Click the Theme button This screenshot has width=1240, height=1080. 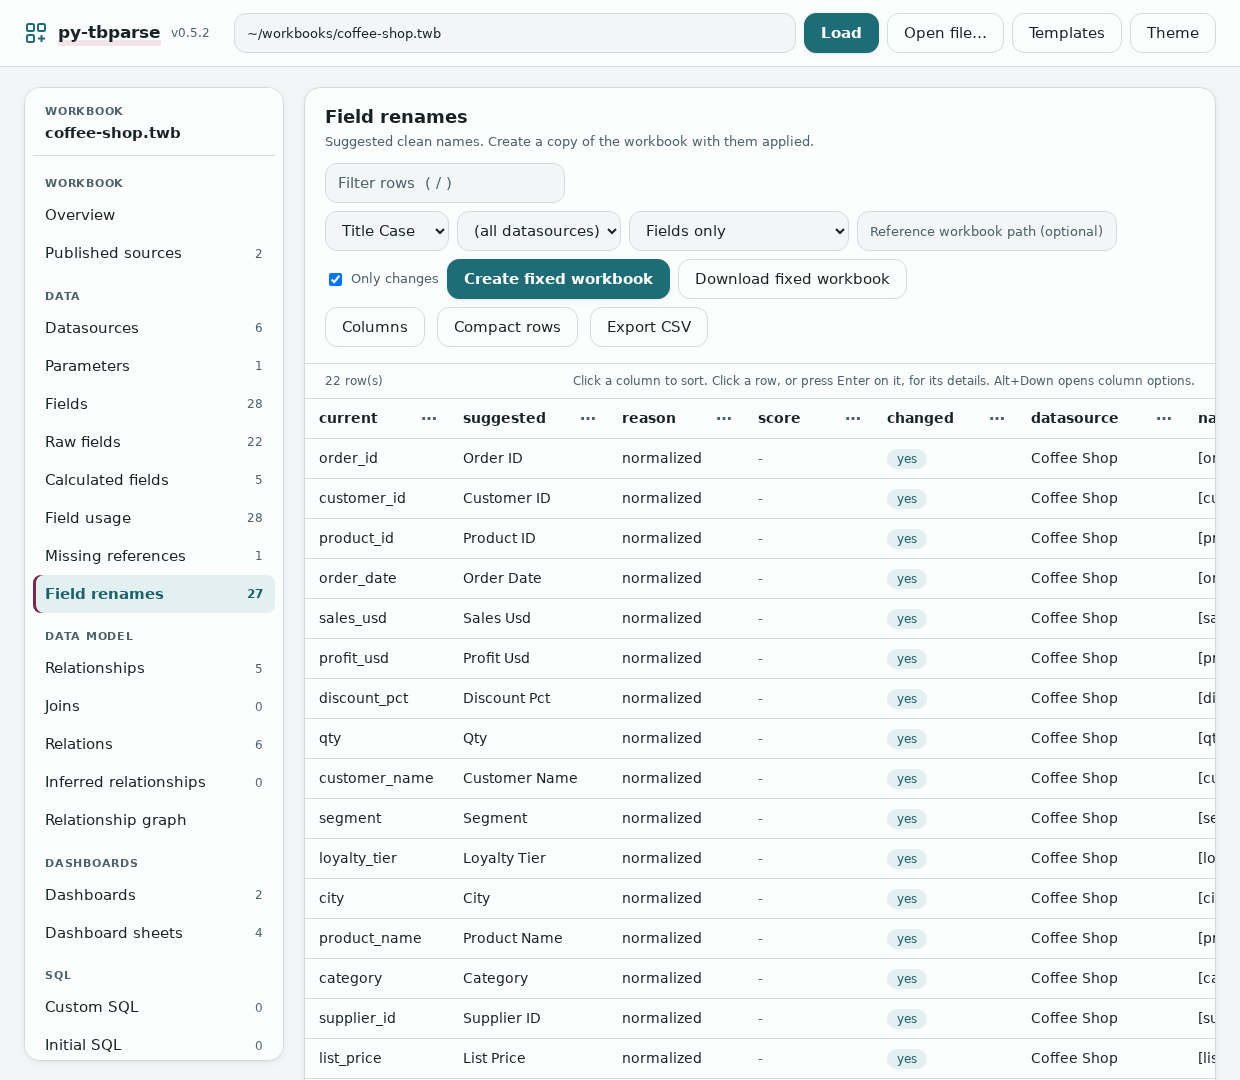[1173, 33]
